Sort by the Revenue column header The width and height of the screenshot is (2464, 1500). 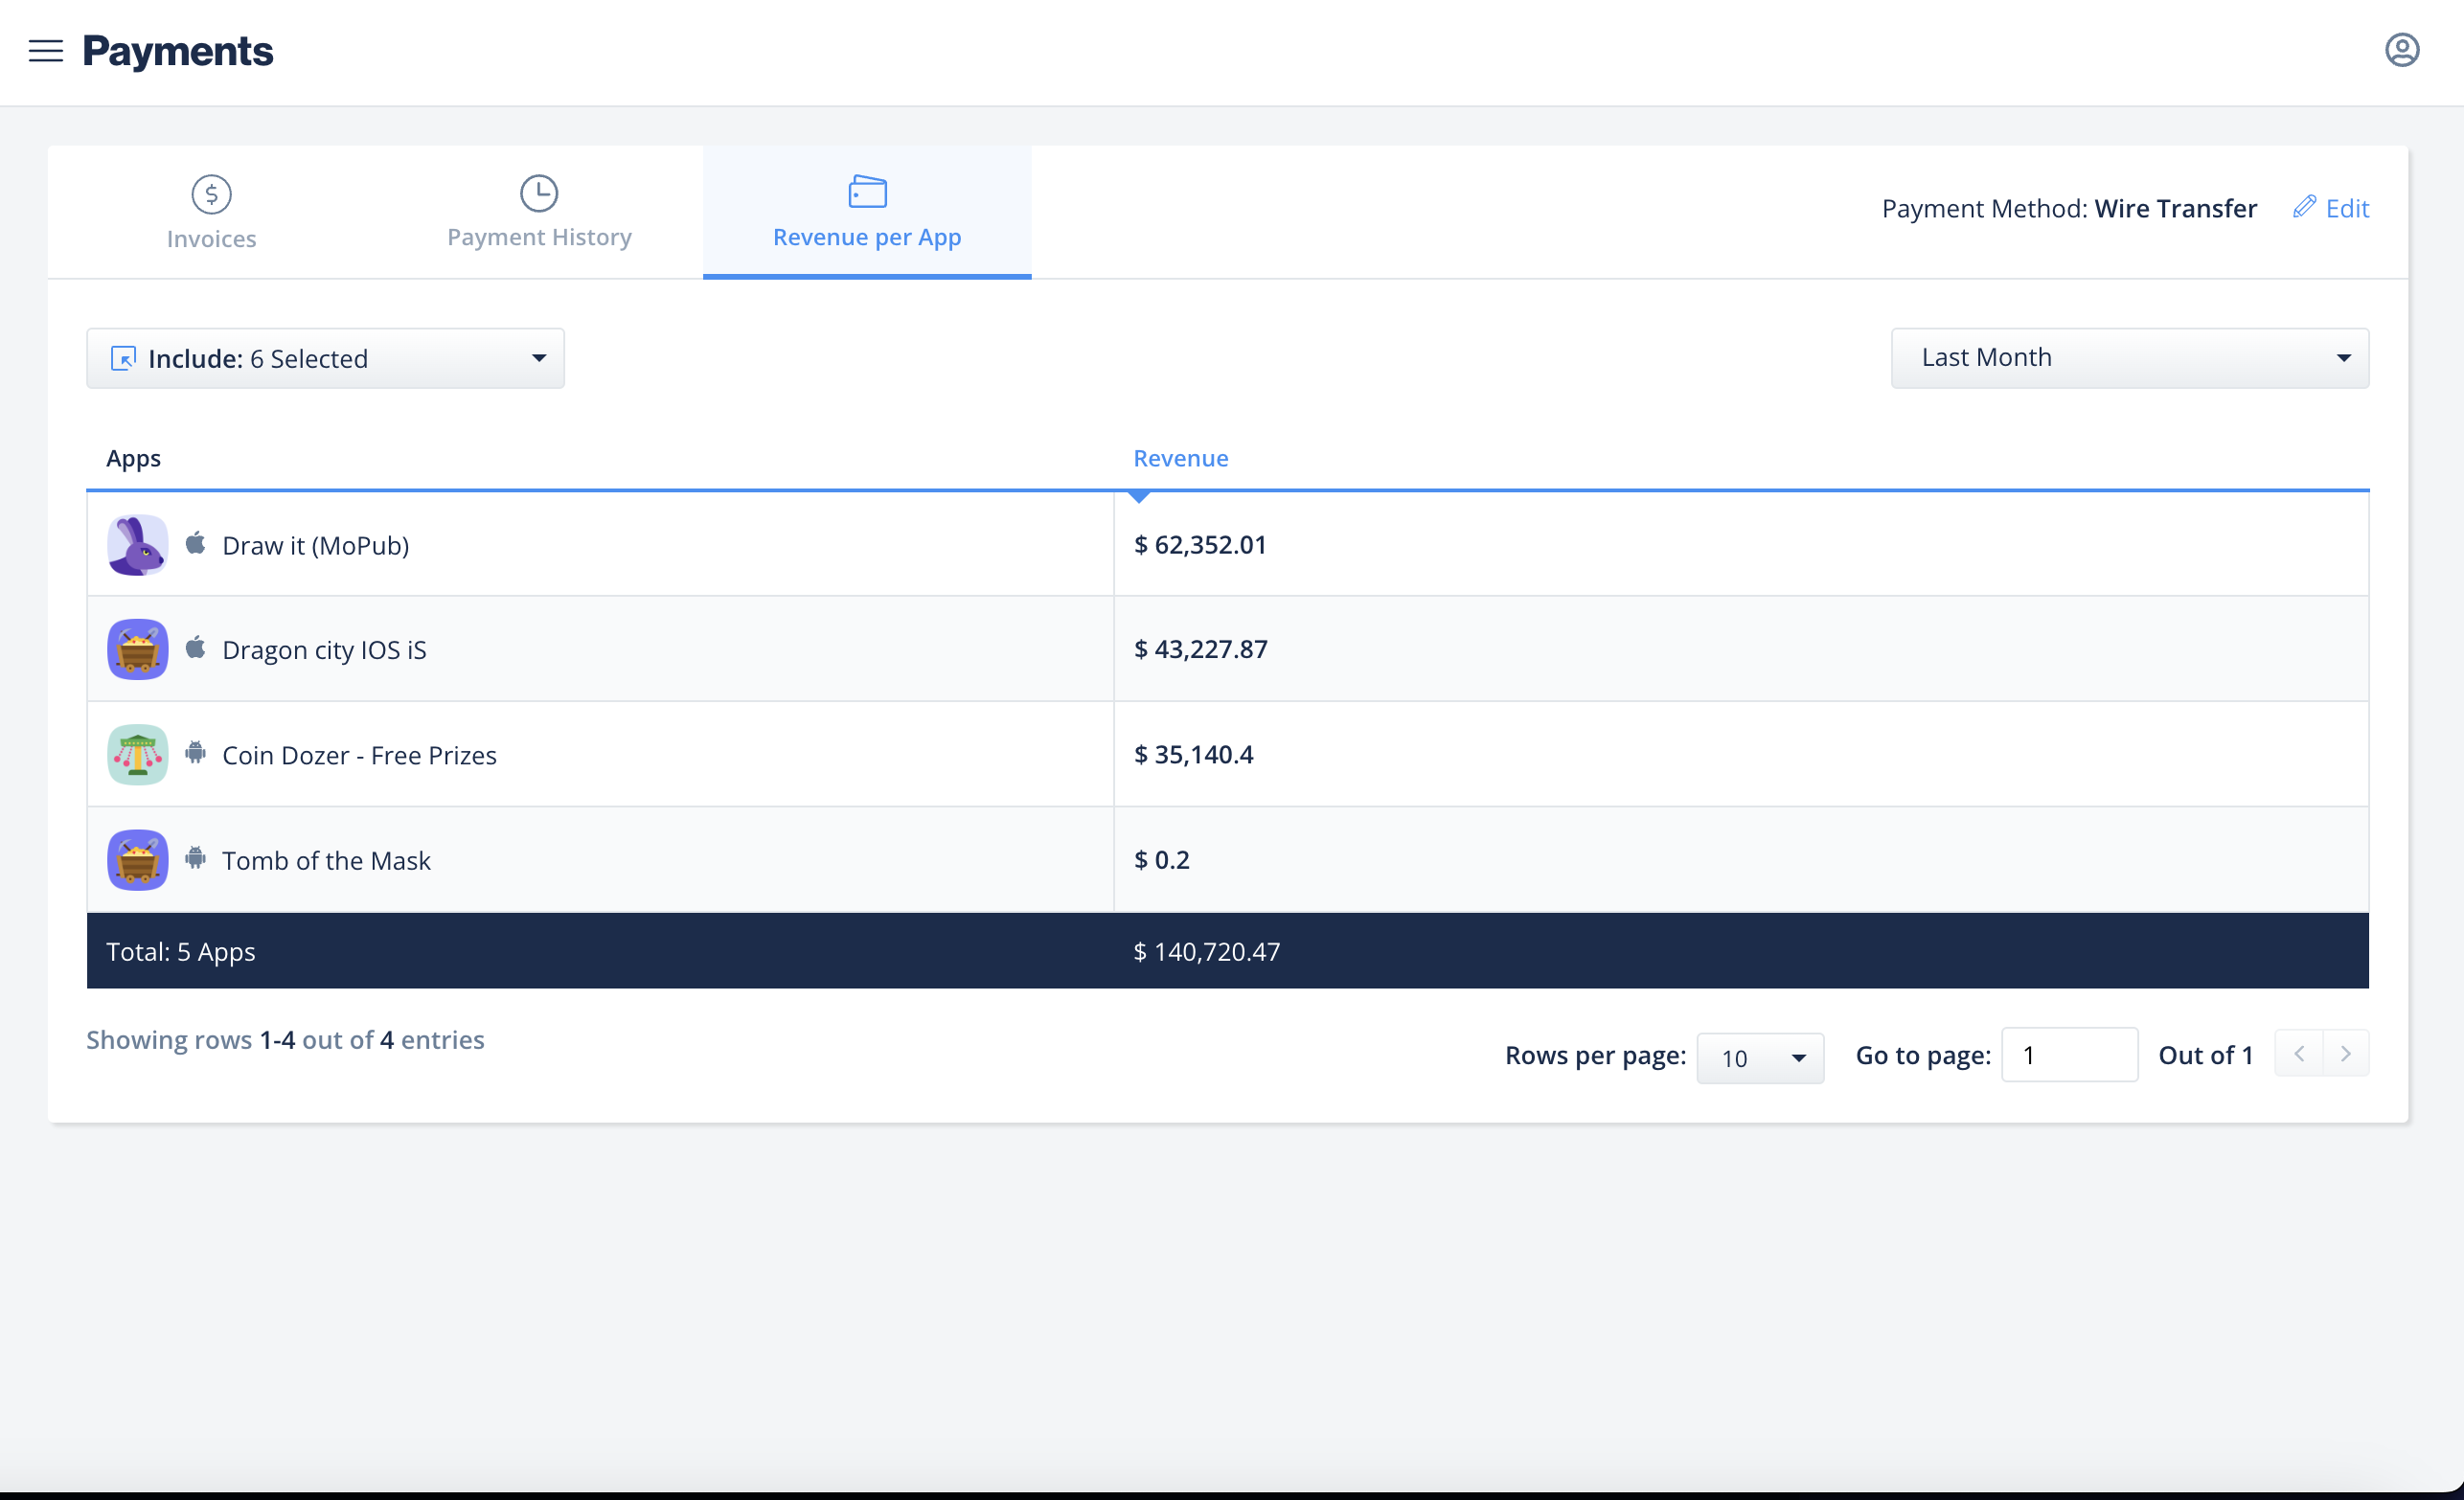tap(1180, 458)
